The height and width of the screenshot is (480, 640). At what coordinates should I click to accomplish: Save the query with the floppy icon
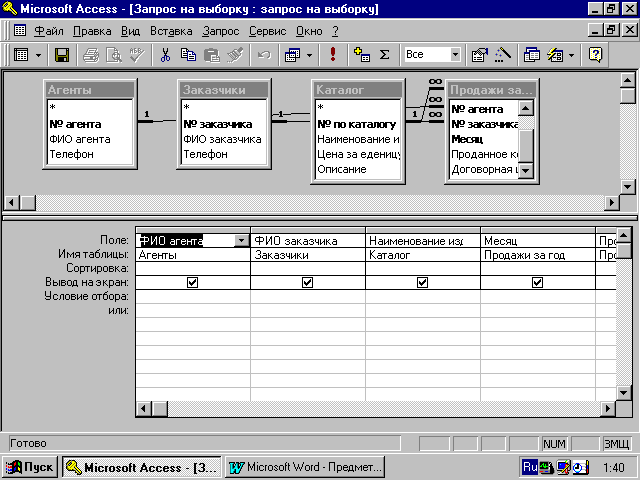[x=62, y=55]
